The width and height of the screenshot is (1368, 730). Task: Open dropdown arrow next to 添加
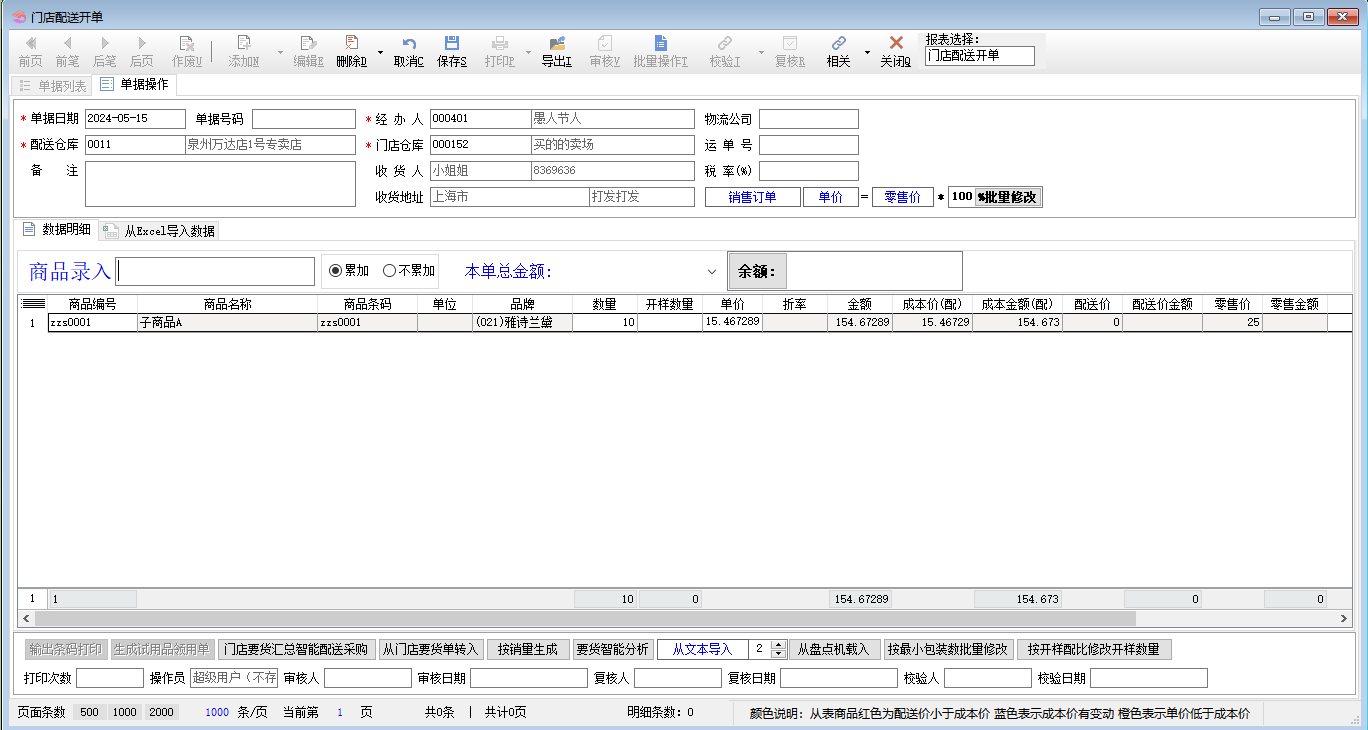point(279,51)
